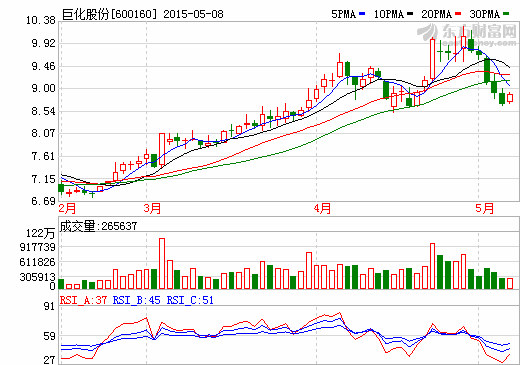The width and height of the screenshot is (520, 365).
Task: Click the RSI_C:51 indicator label
Action: 190,300
